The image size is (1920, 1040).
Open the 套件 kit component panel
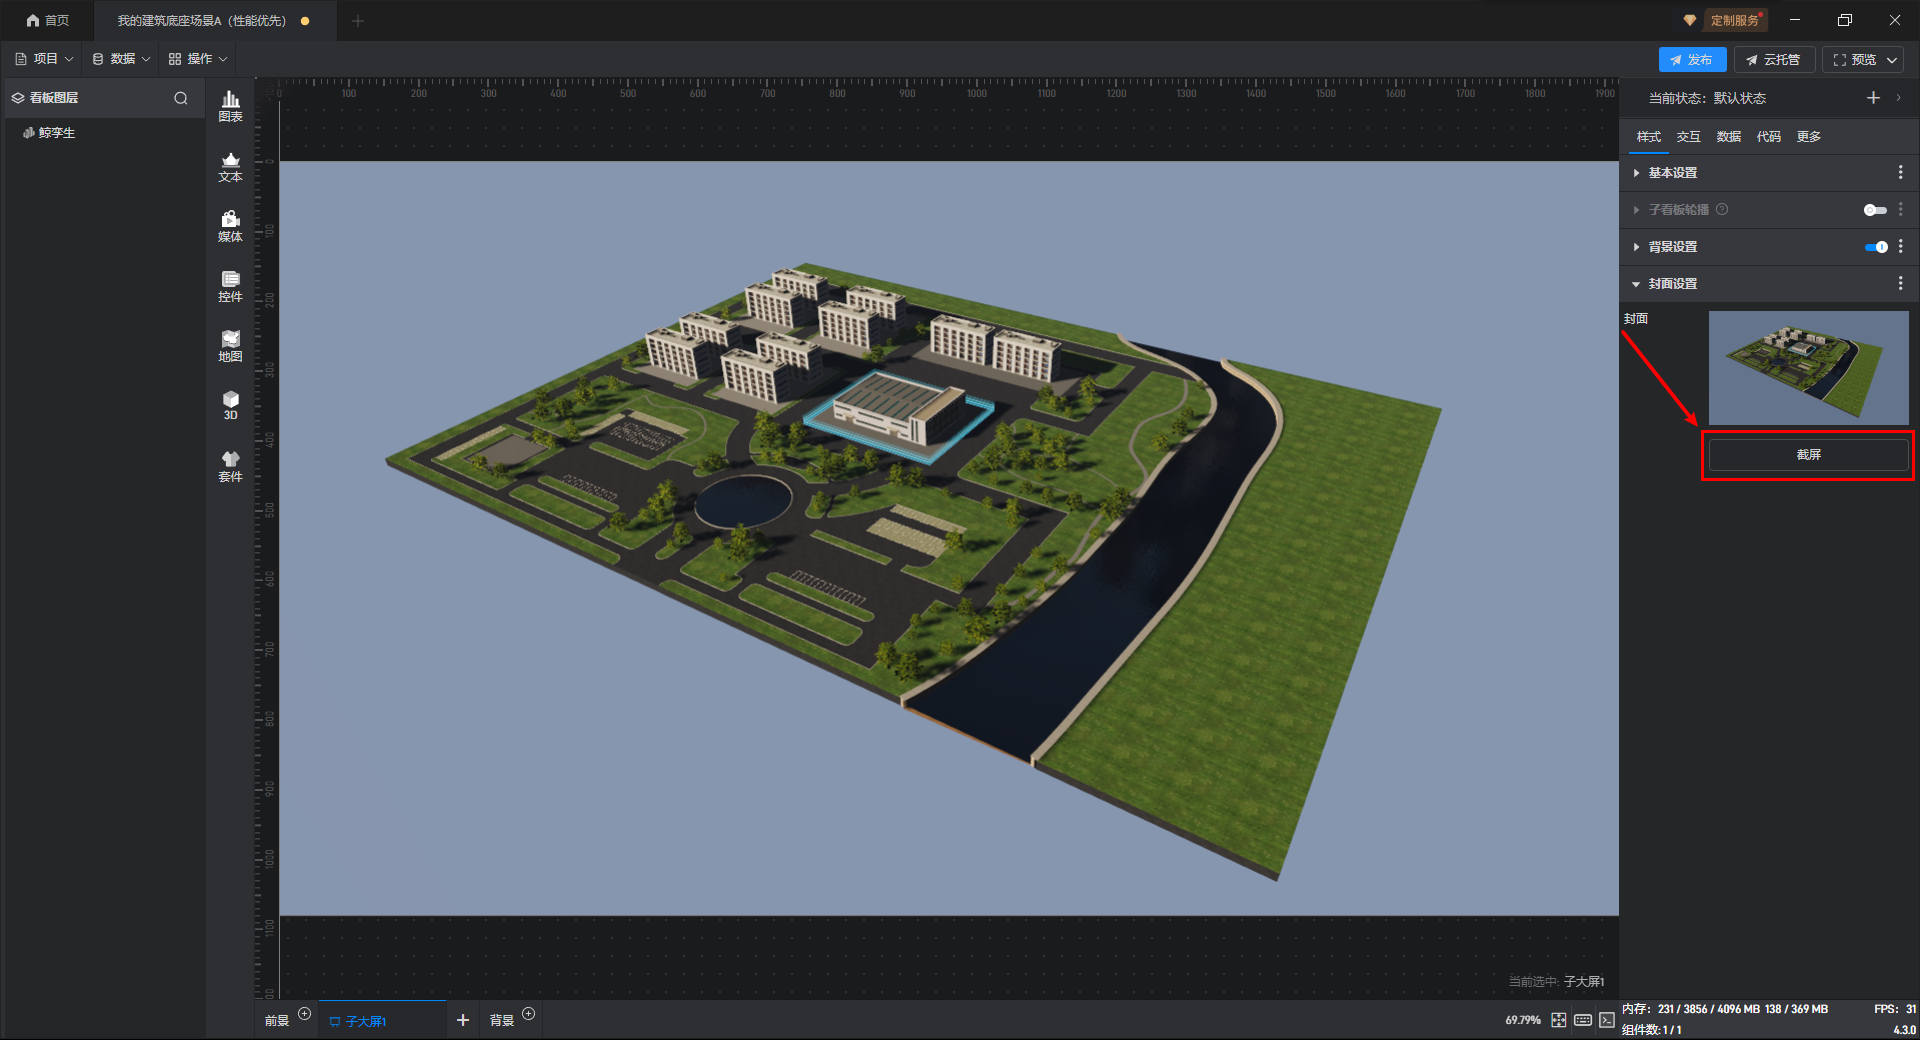230,466
